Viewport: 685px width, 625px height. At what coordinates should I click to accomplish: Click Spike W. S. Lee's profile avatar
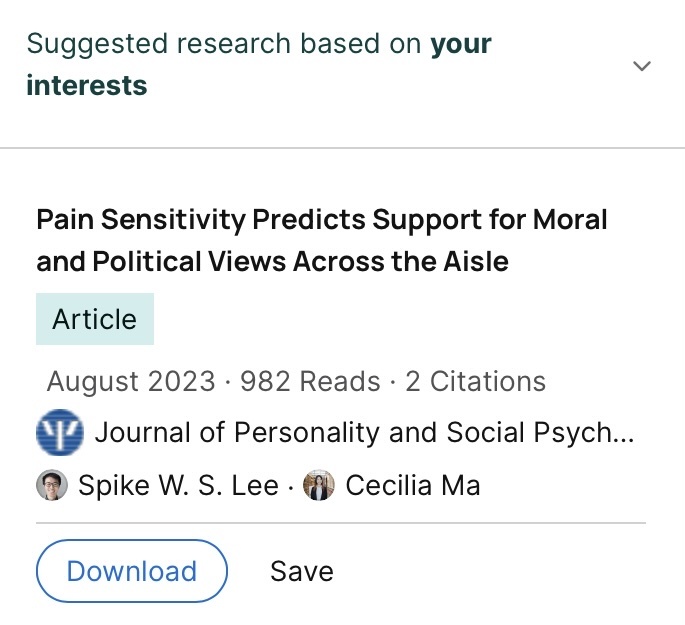point(52,485)
